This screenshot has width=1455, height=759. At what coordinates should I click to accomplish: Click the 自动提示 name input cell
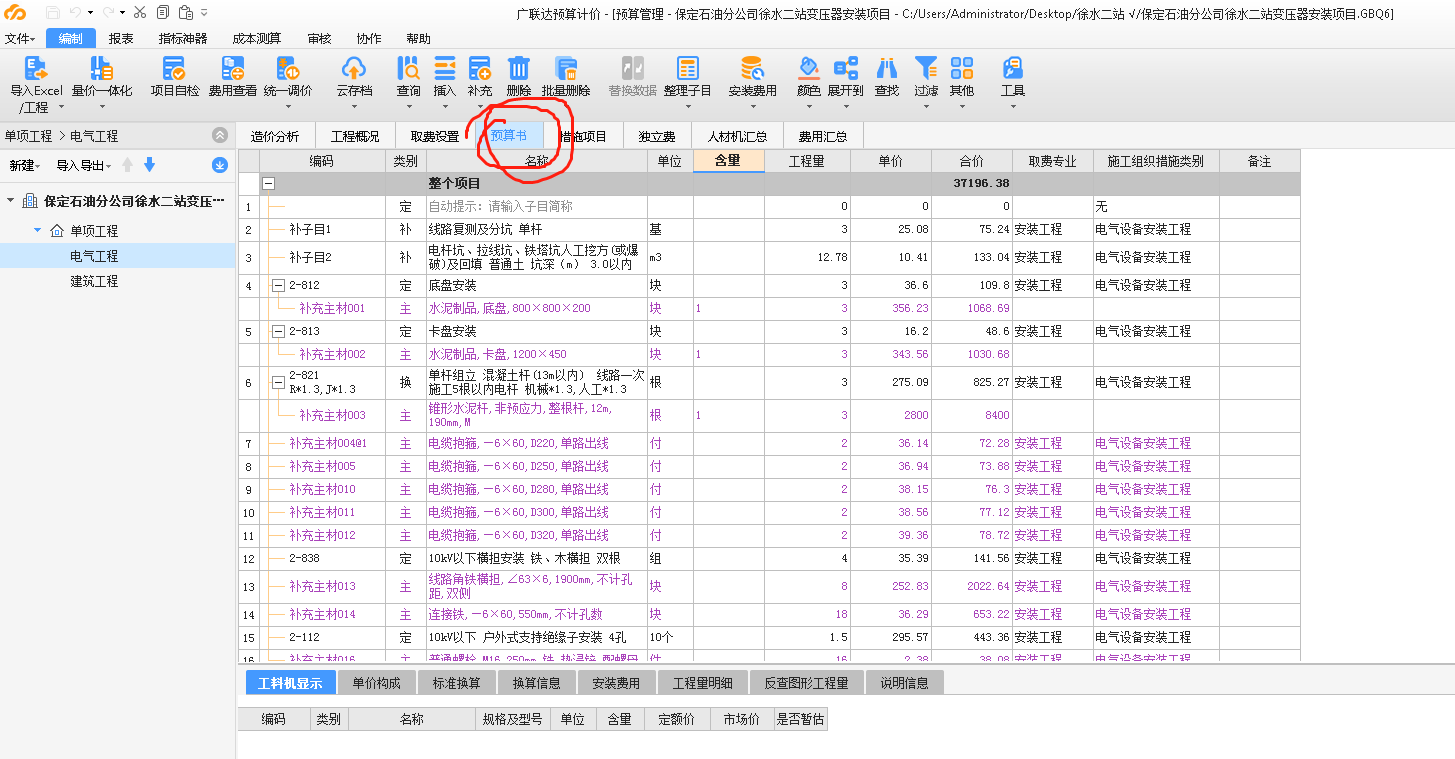536,206
